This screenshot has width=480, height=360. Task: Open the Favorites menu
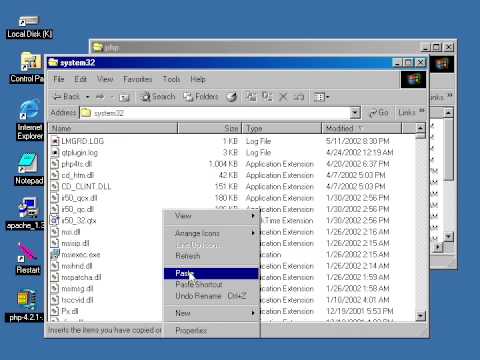(x=137, y=79)
